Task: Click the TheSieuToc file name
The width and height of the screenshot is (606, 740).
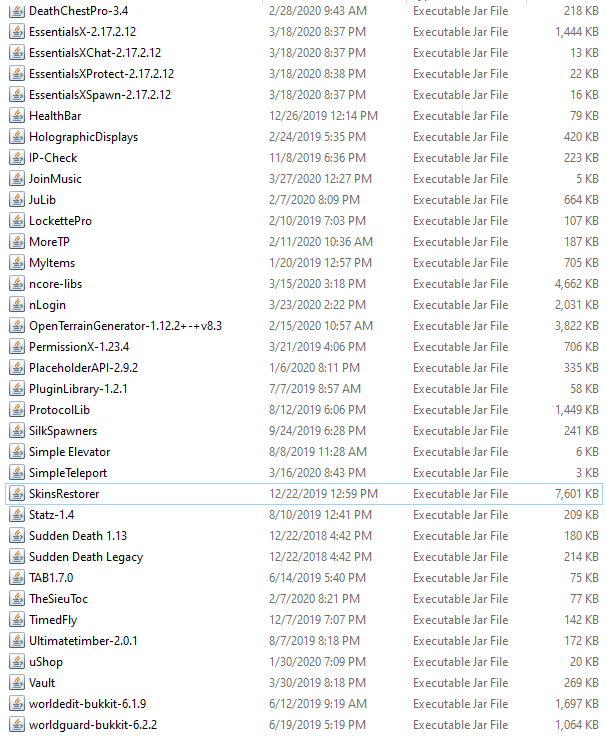Action: (x=59, y=599)
